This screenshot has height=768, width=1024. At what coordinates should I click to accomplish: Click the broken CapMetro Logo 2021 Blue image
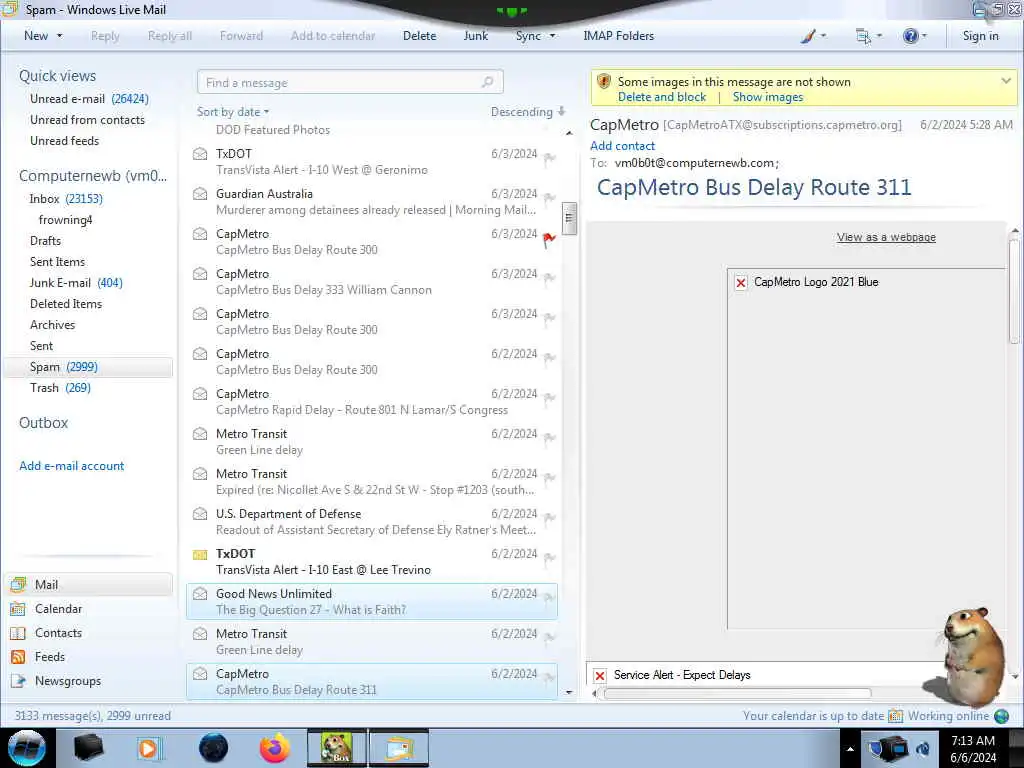(x=866, y=449)
